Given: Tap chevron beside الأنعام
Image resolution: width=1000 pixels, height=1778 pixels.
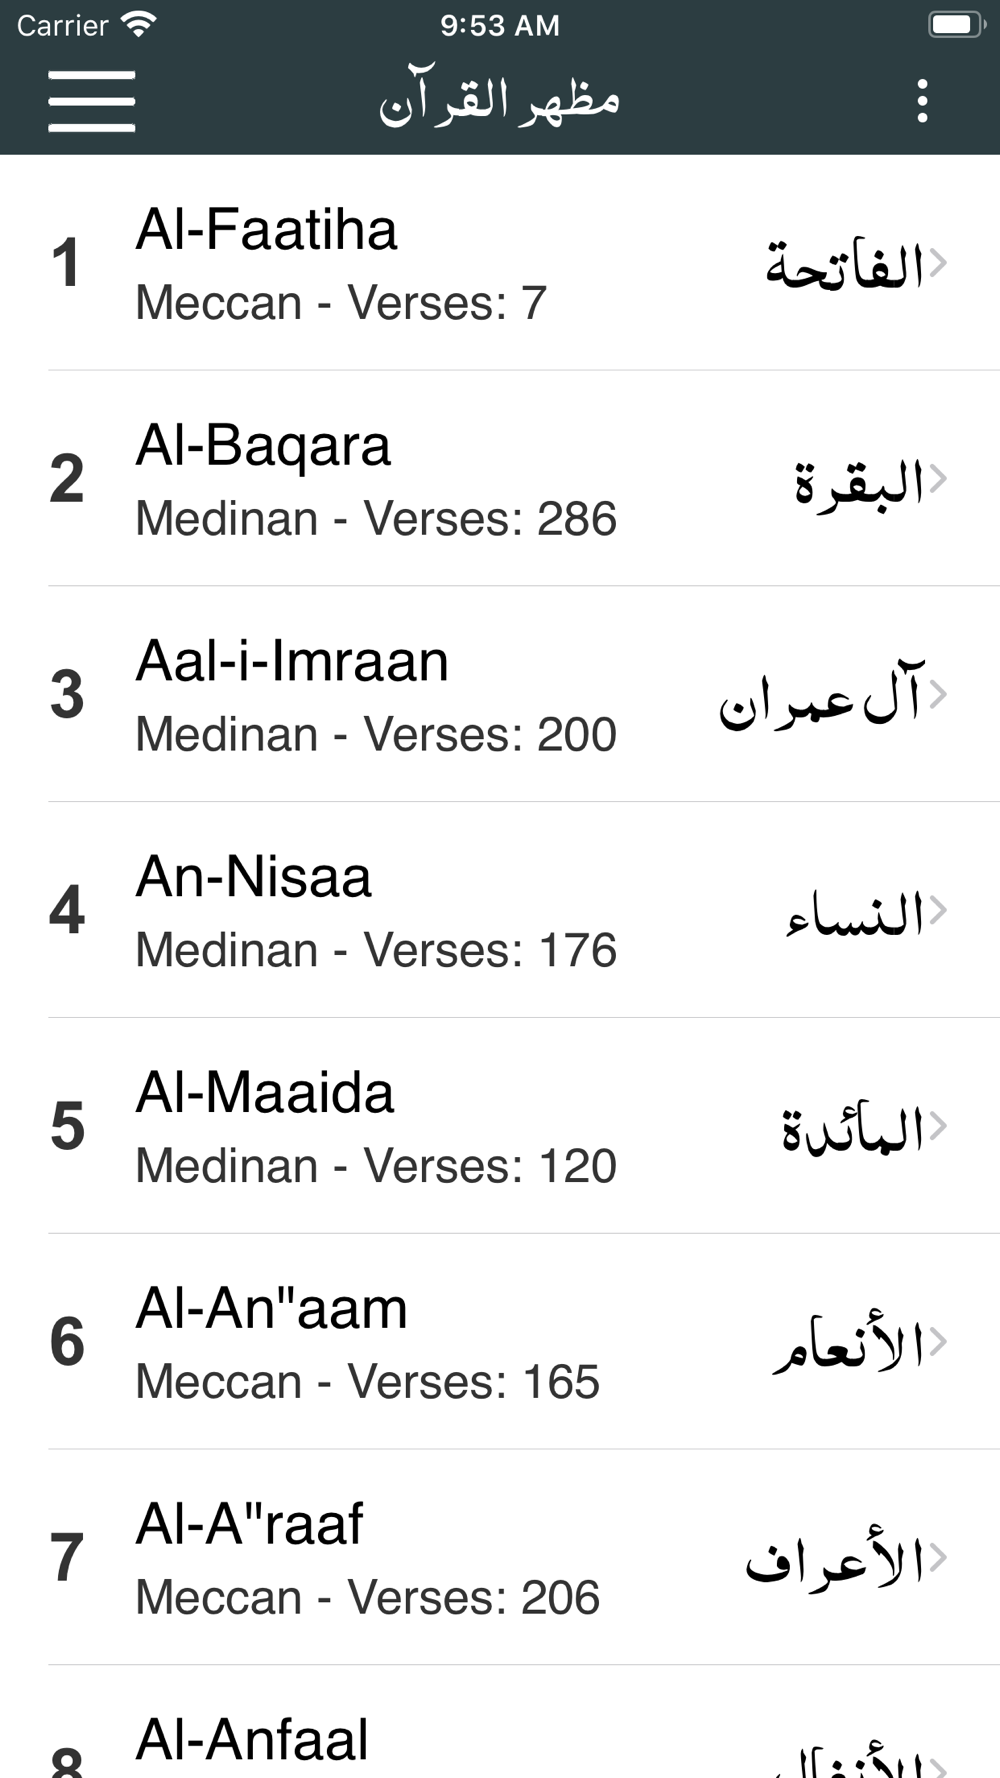Looking at the screenshot, I should [x=937, y=1342].
